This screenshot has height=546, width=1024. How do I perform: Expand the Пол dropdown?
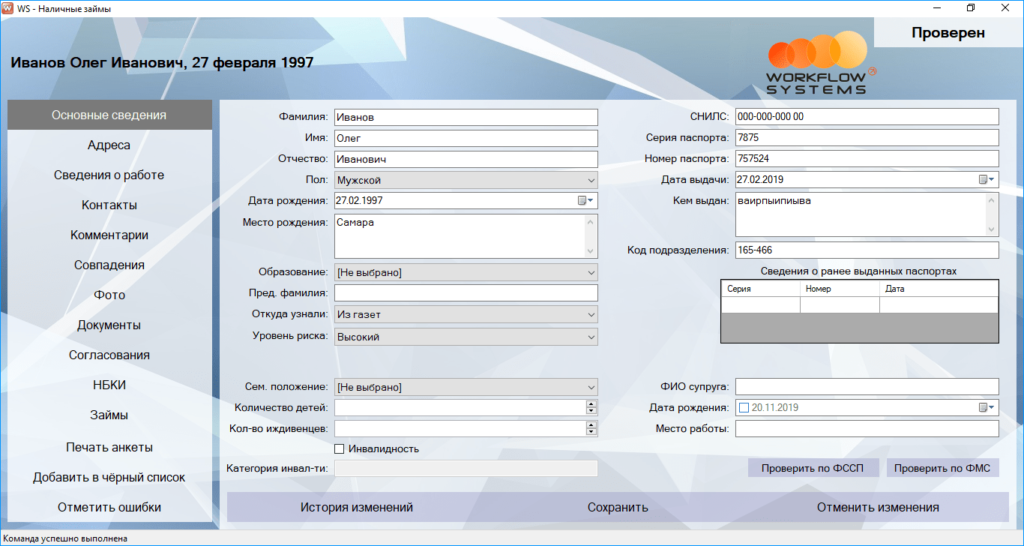(587, 181)
